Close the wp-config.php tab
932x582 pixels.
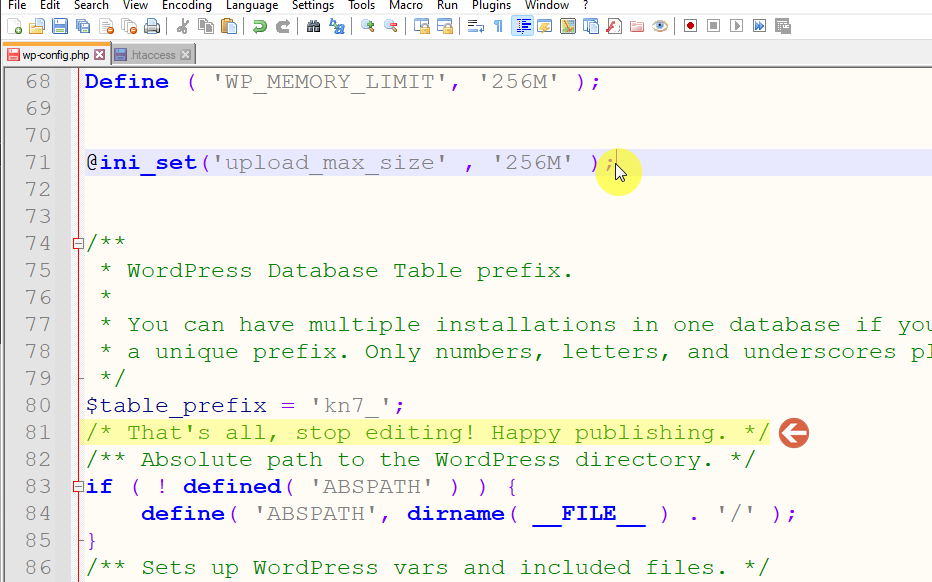coord(100,55)
